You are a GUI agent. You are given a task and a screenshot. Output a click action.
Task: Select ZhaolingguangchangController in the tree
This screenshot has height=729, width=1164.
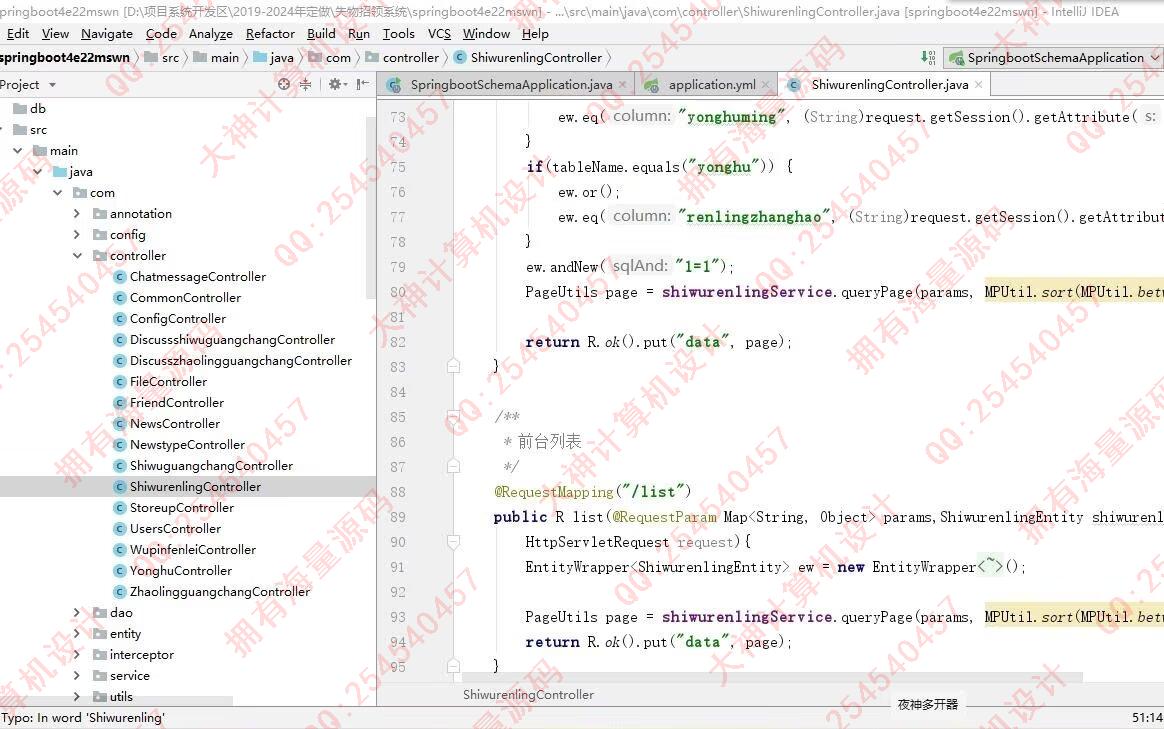(220, 592)
